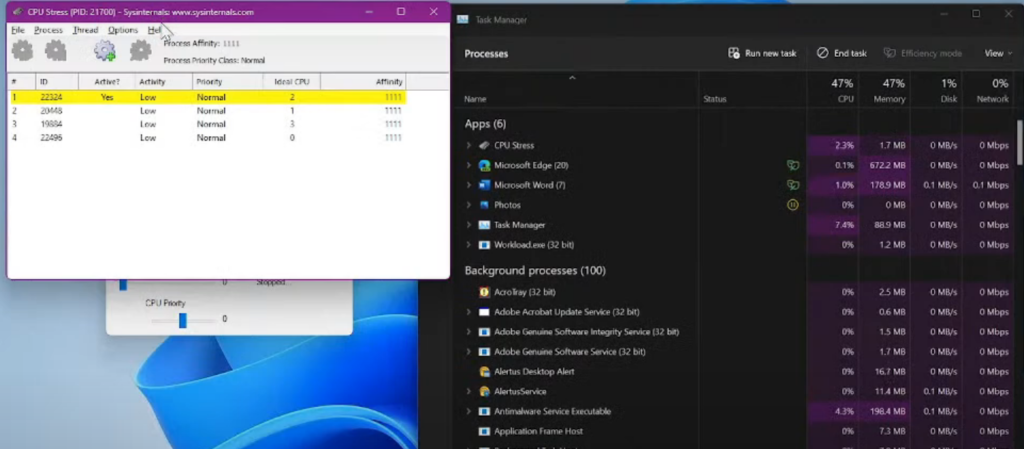The width and height of the screenshot is (1024, 449).
Task: Click efficiency leaf status on Microsoft Edge row
Action: 792,165
